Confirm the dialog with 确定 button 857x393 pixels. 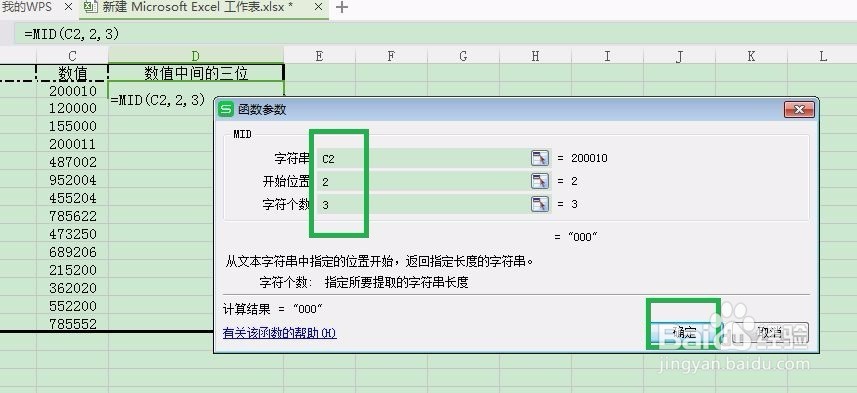point(685,332)
